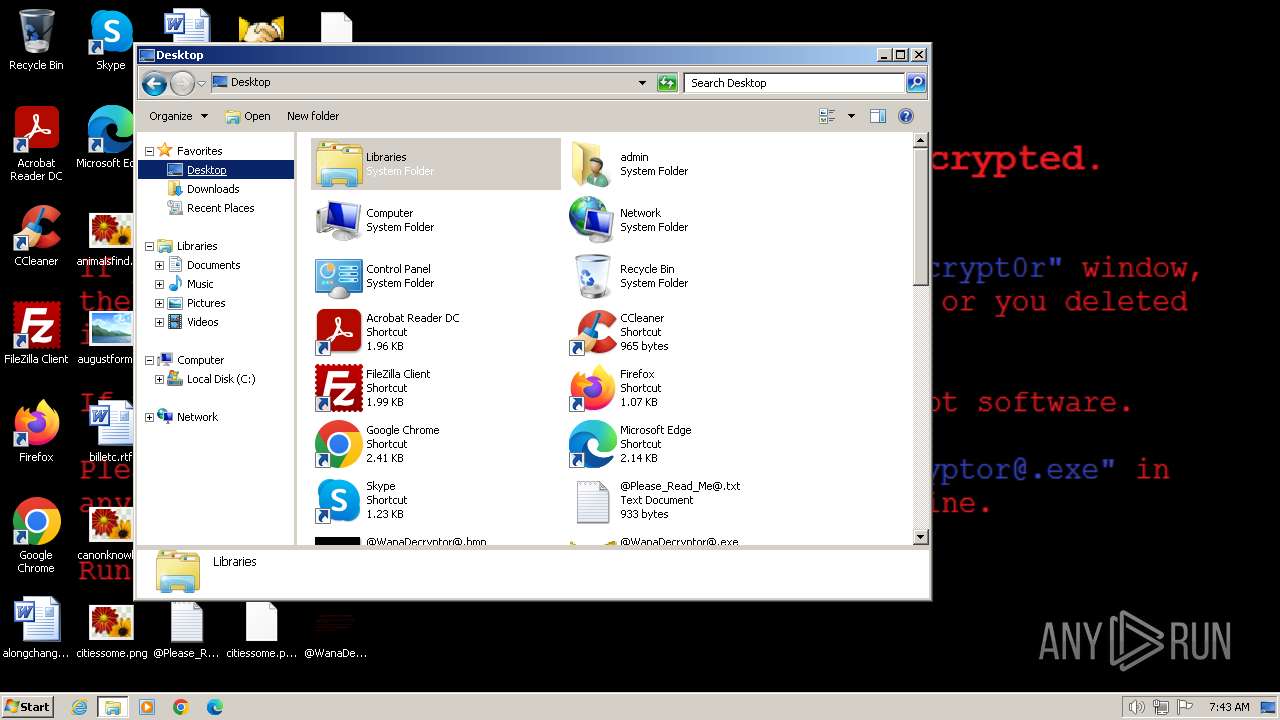1280x720 pixels.
Task: Collapse the Libraries tree group
Action: [x=149, y=246]
